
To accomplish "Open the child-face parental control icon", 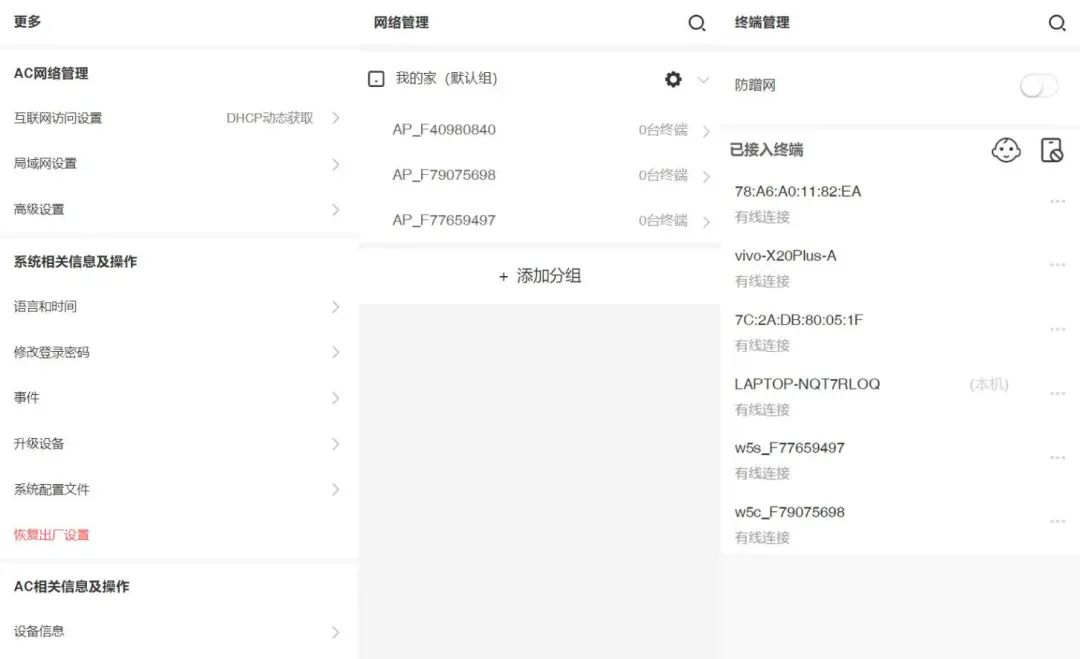I will pos(1006,150).
